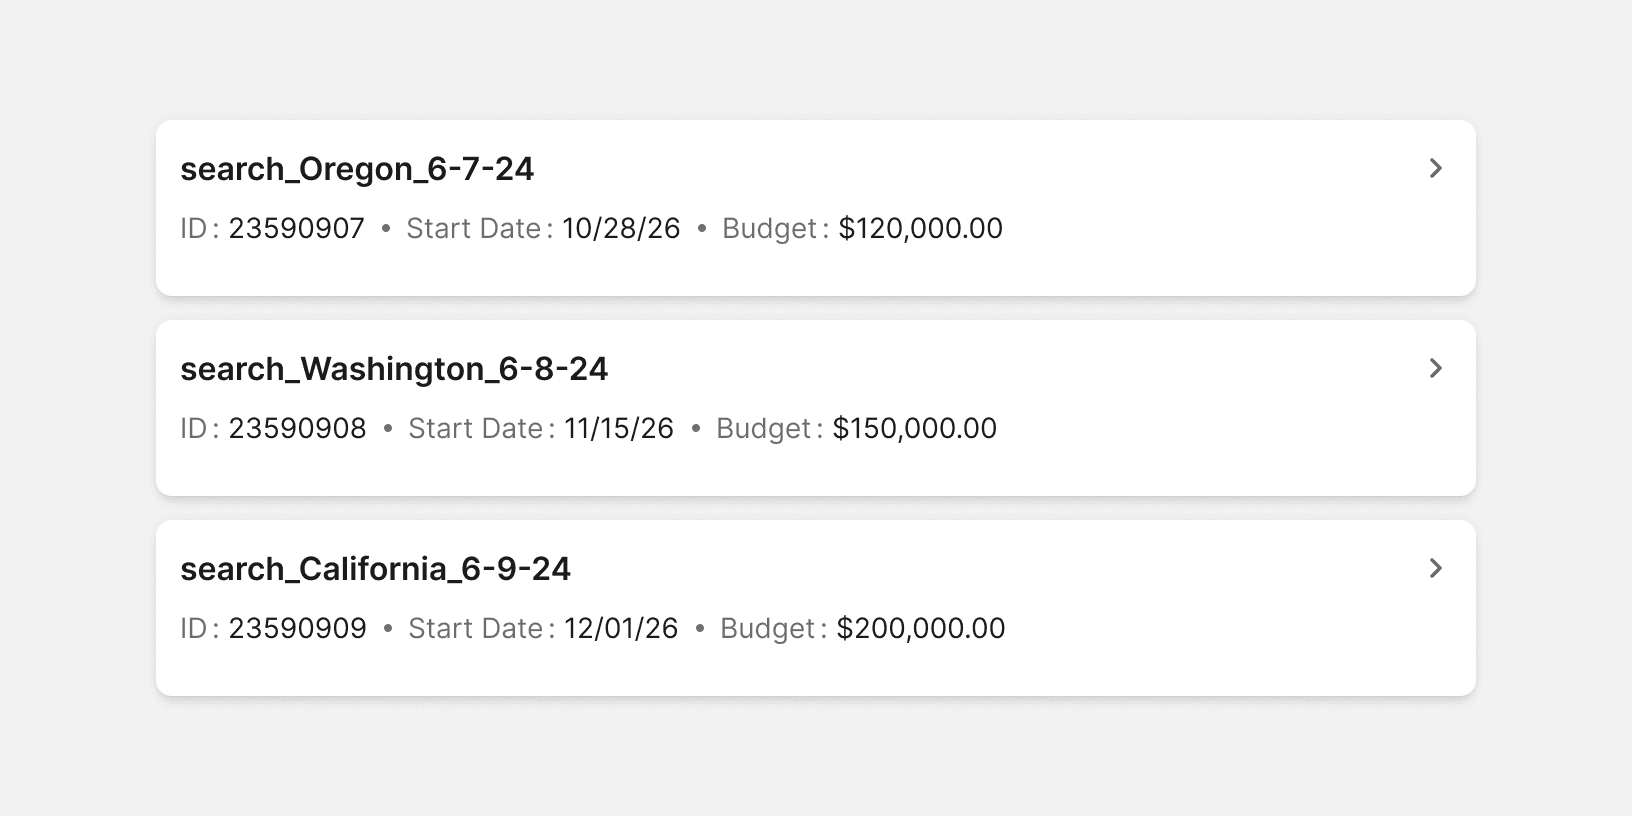Click ID 23590909 value
1632x816 pixels.
(298, 628)
